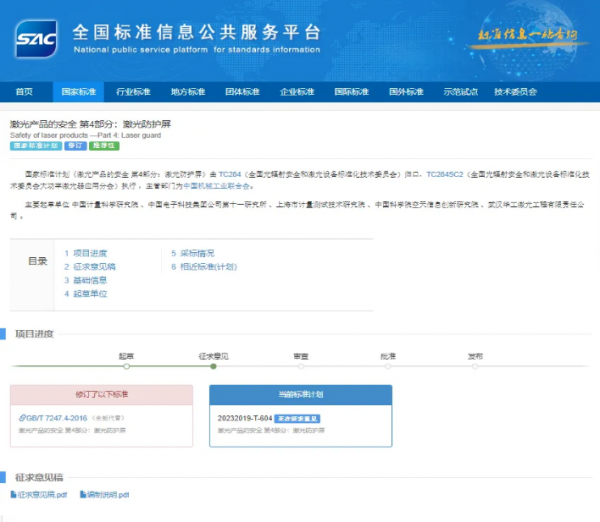
Task: Click the 推荐性 green tag badge
Action: 104,146
